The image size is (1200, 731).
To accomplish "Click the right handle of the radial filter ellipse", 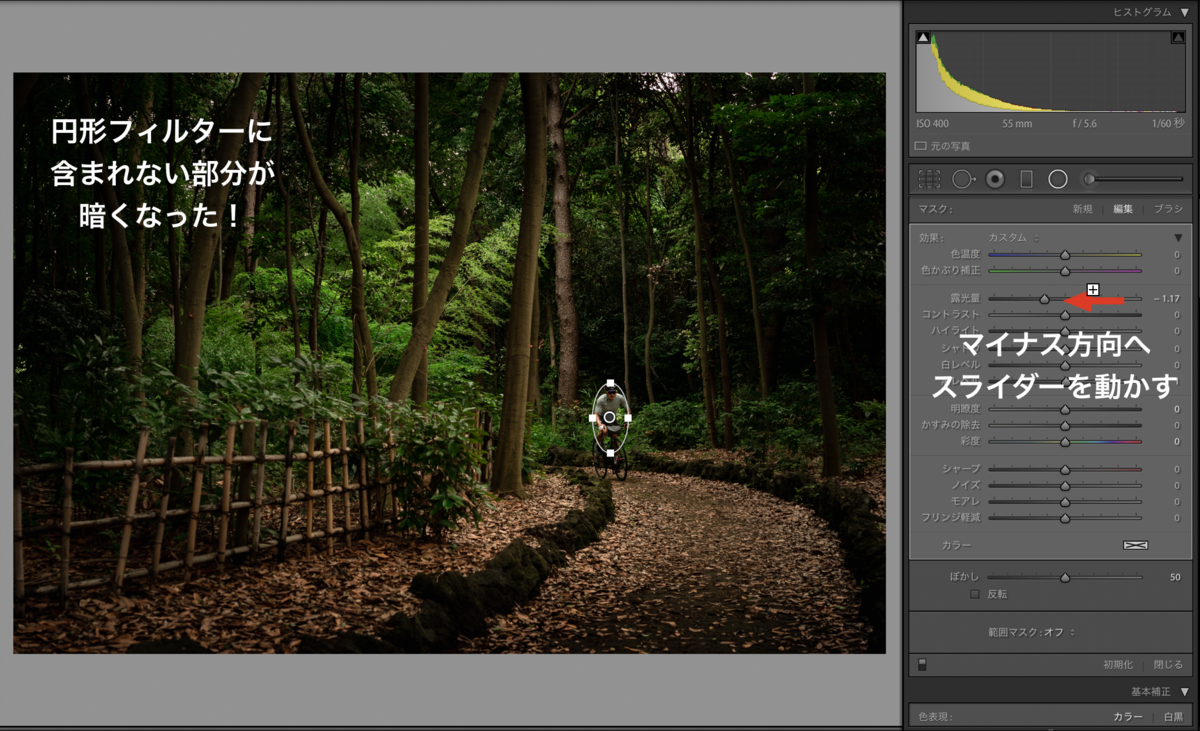I will point(628,417).
